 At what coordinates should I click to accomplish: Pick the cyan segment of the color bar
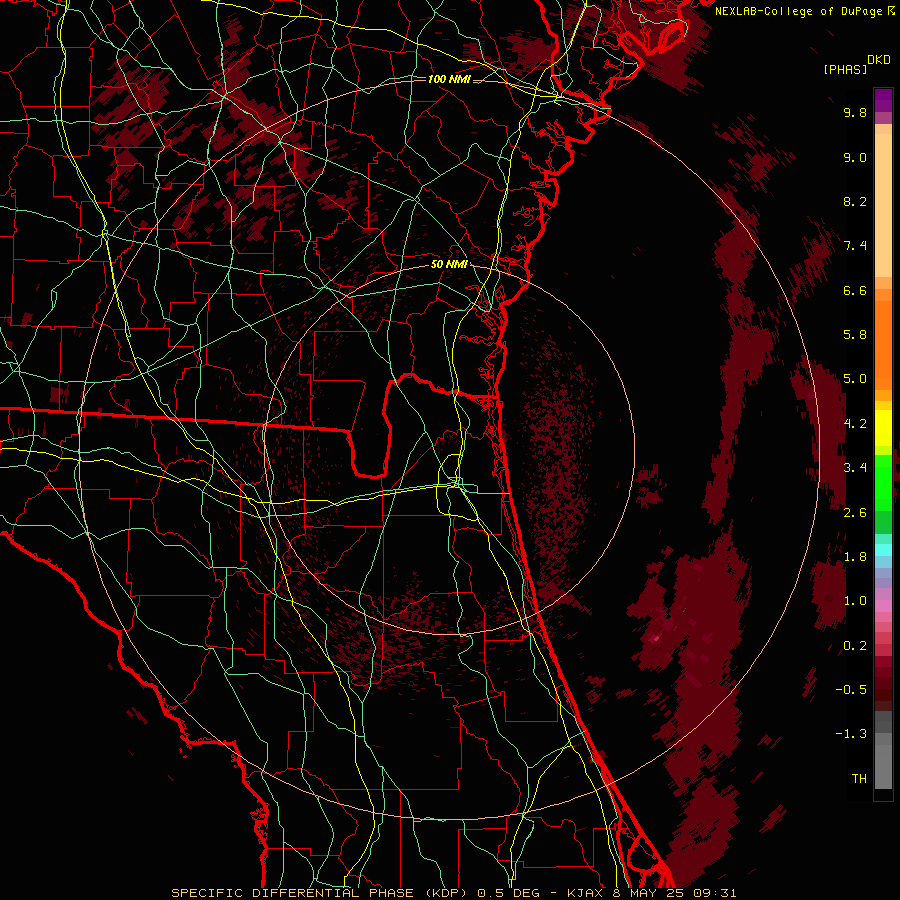883,550
